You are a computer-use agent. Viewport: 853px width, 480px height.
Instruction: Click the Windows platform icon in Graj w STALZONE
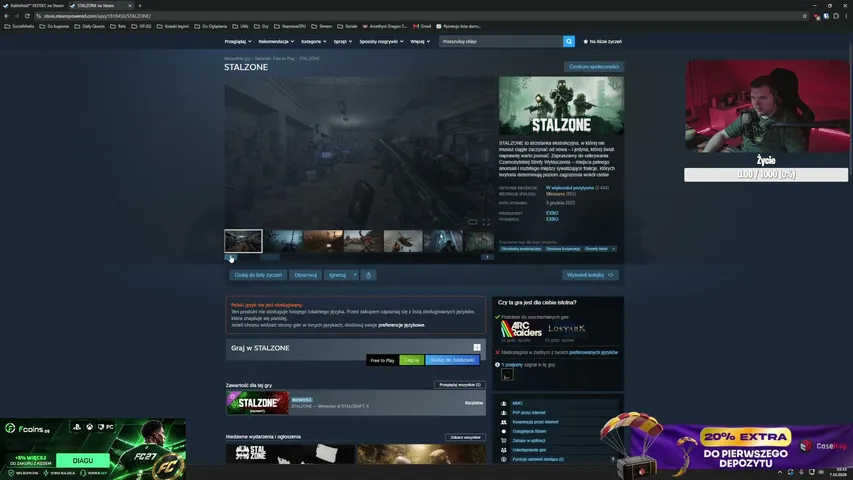(477, 347)
